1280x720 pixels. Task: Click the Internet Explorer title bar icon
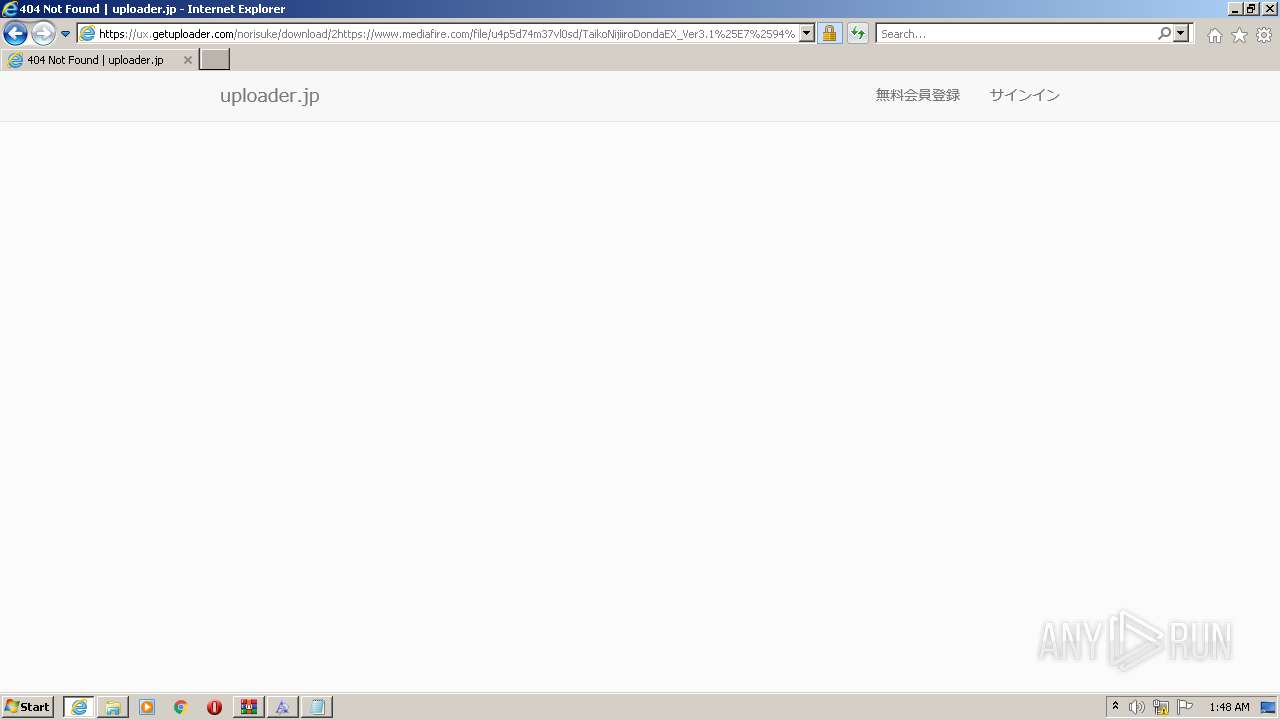(10, 8)
